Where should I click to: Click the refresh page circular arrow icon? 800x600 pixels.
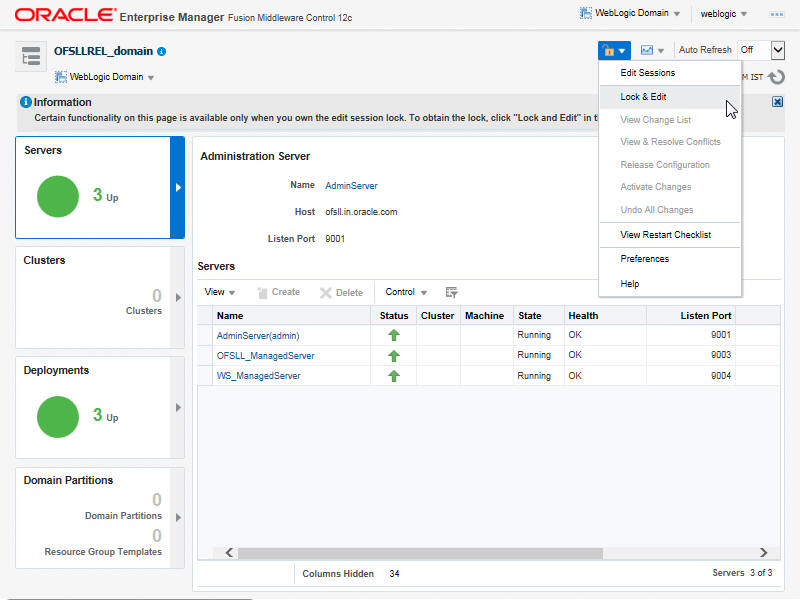pyautogui.click(x=777, y=77)
